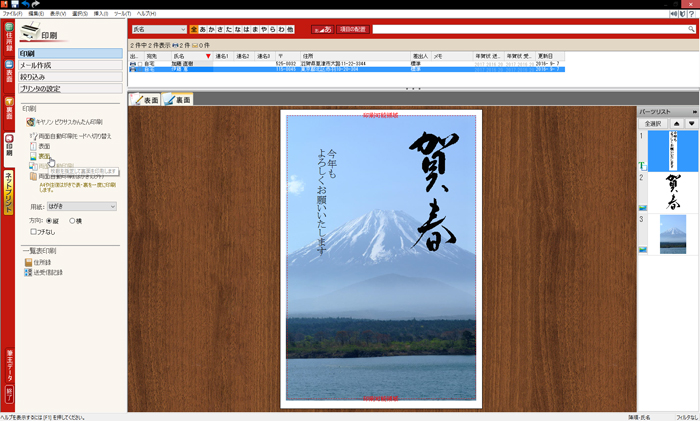Image resolution: width=700 pixels, height=421 pixels.
Task: Select the 賀春 calligraphy part thumbnail
Action: [x=672, y=190]
